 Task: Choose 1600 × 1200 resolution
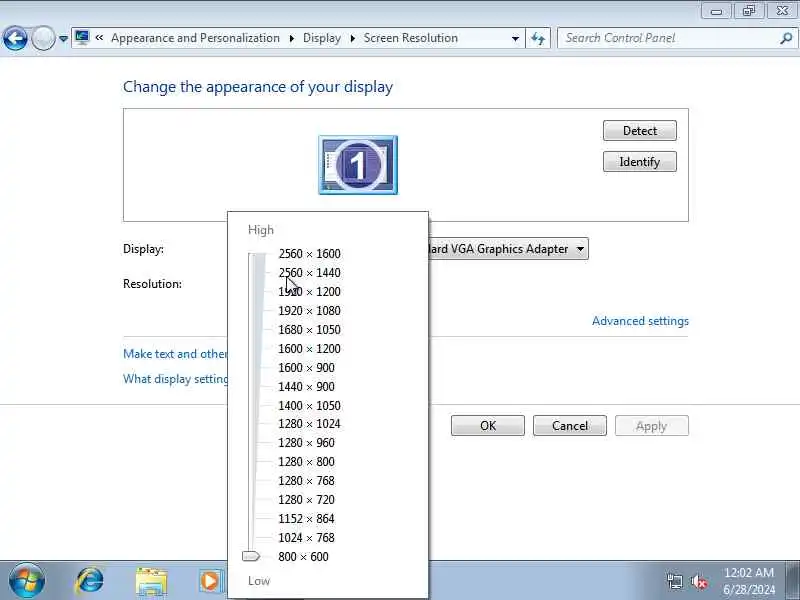click(309, 348)
